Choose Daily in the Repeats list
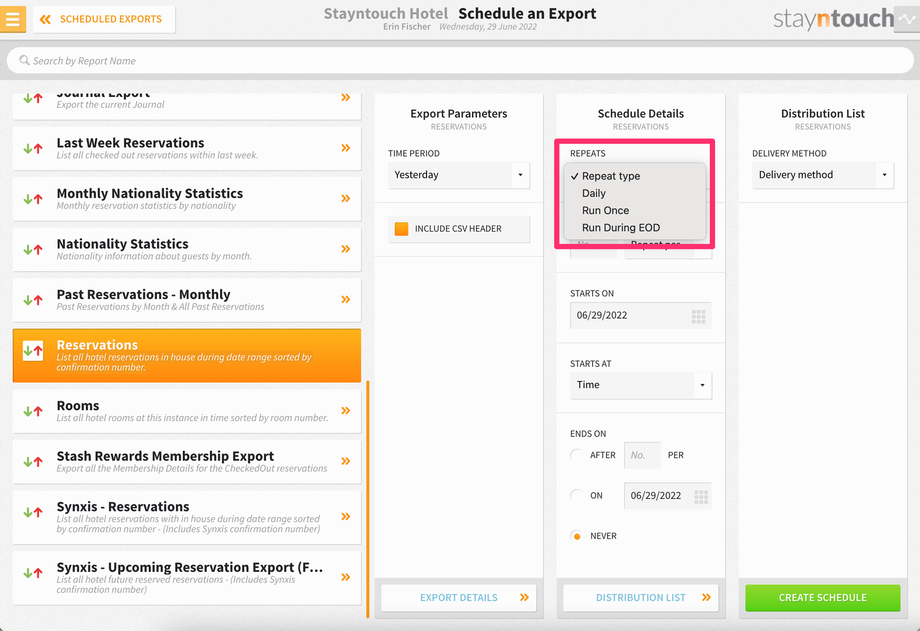Image resolution: width=920 pixels, height=631 pixels. pos(594,193)
